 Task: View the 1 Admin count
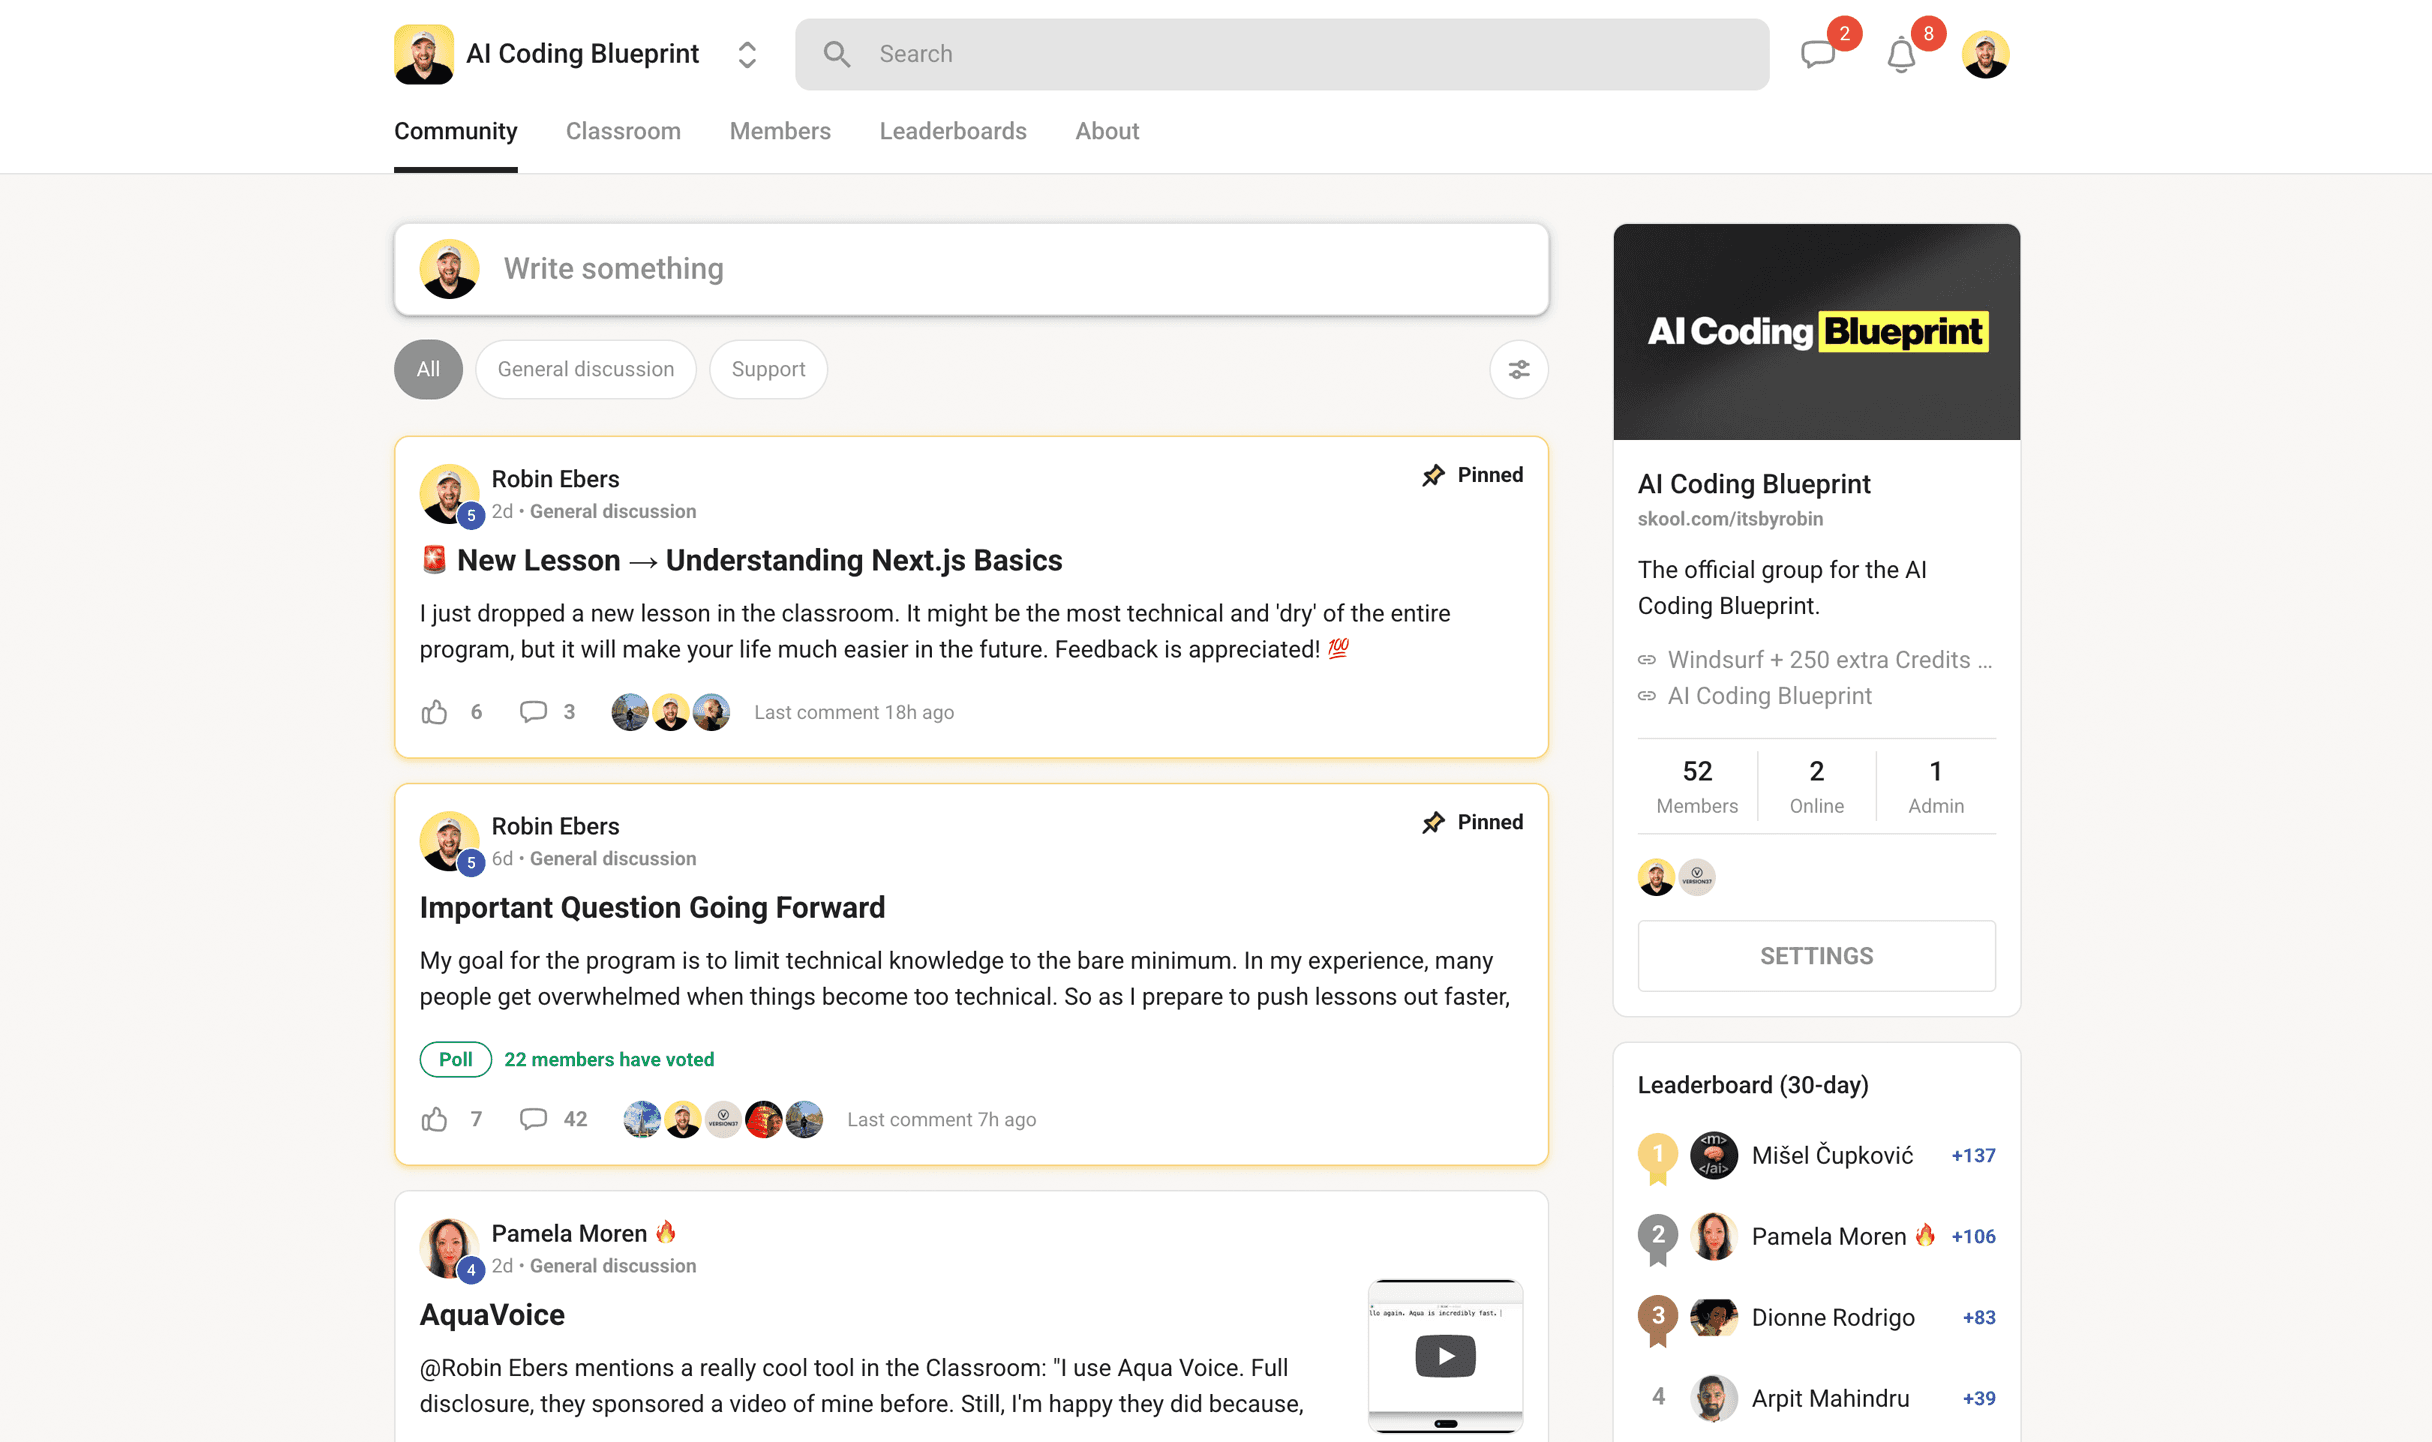coord(1936,786)
